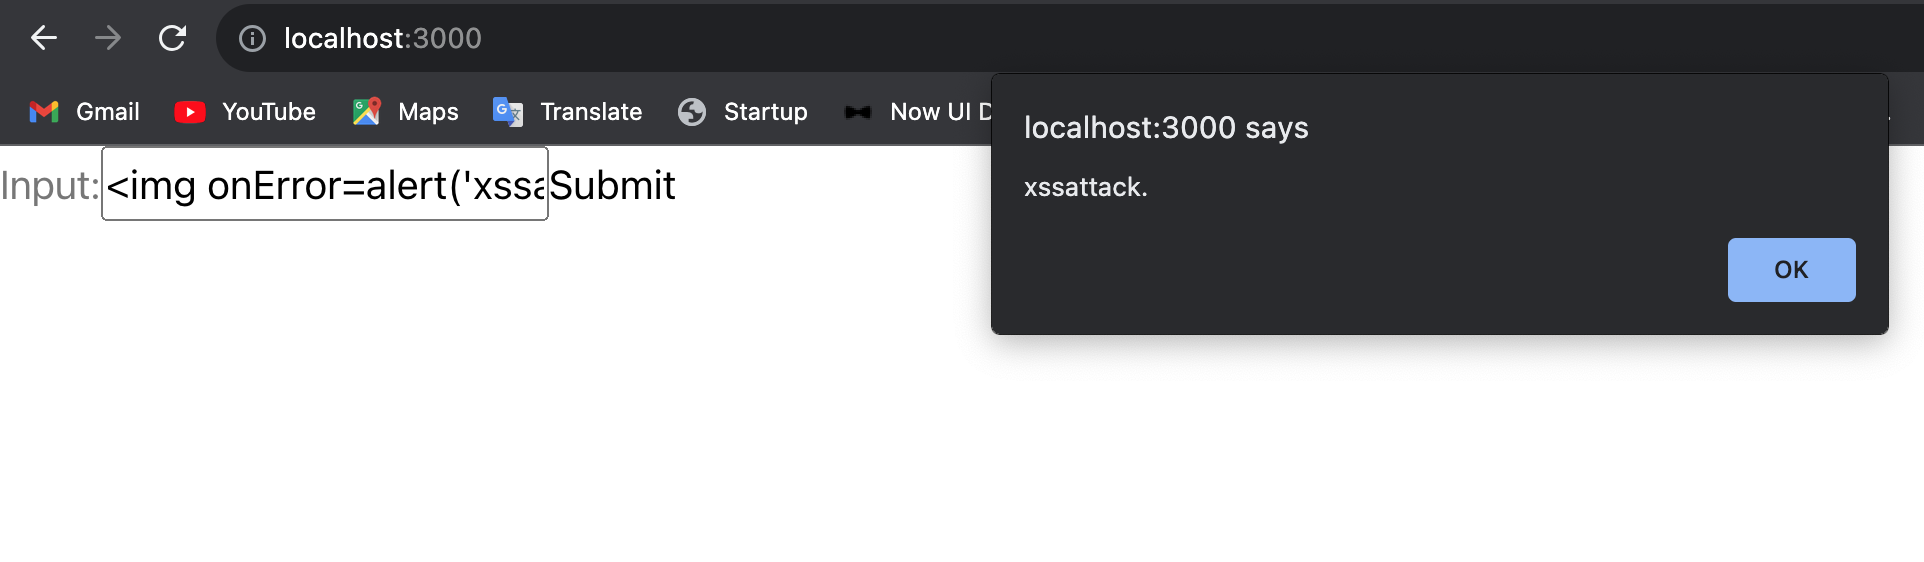This screenshot has width=1924, height=562.
Task: View site information icon in address bar
Action: point(252,38)
